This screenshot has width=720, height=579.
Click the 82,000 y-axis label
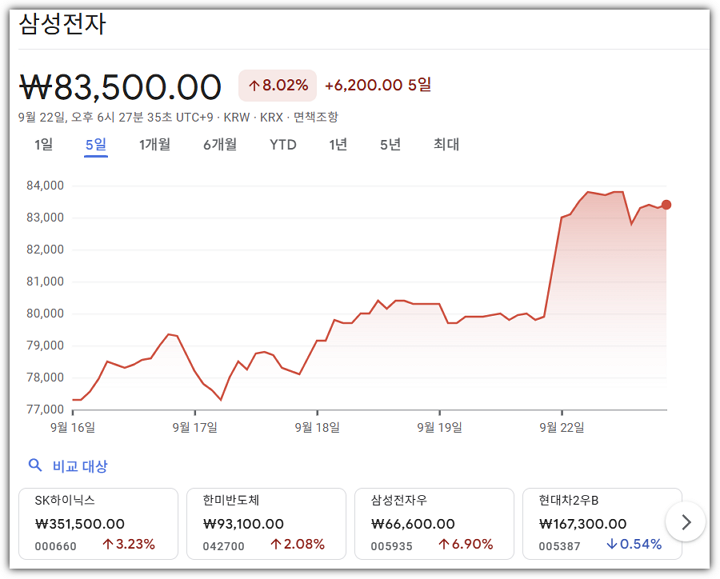[45, 249]
